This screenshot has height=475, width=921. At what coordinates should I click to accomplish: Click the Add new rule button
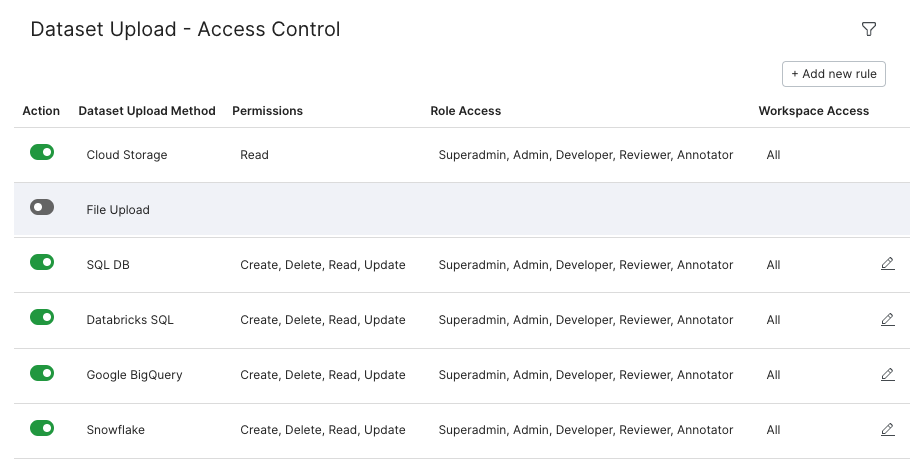click(x=833, y=74)
